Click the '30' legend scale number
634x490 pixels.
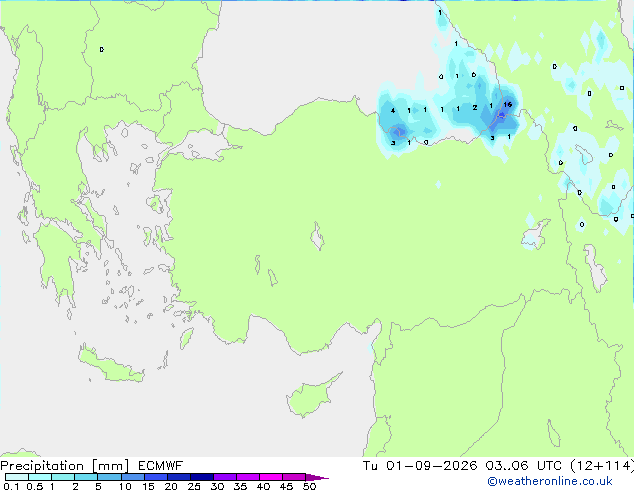point(217,486)
